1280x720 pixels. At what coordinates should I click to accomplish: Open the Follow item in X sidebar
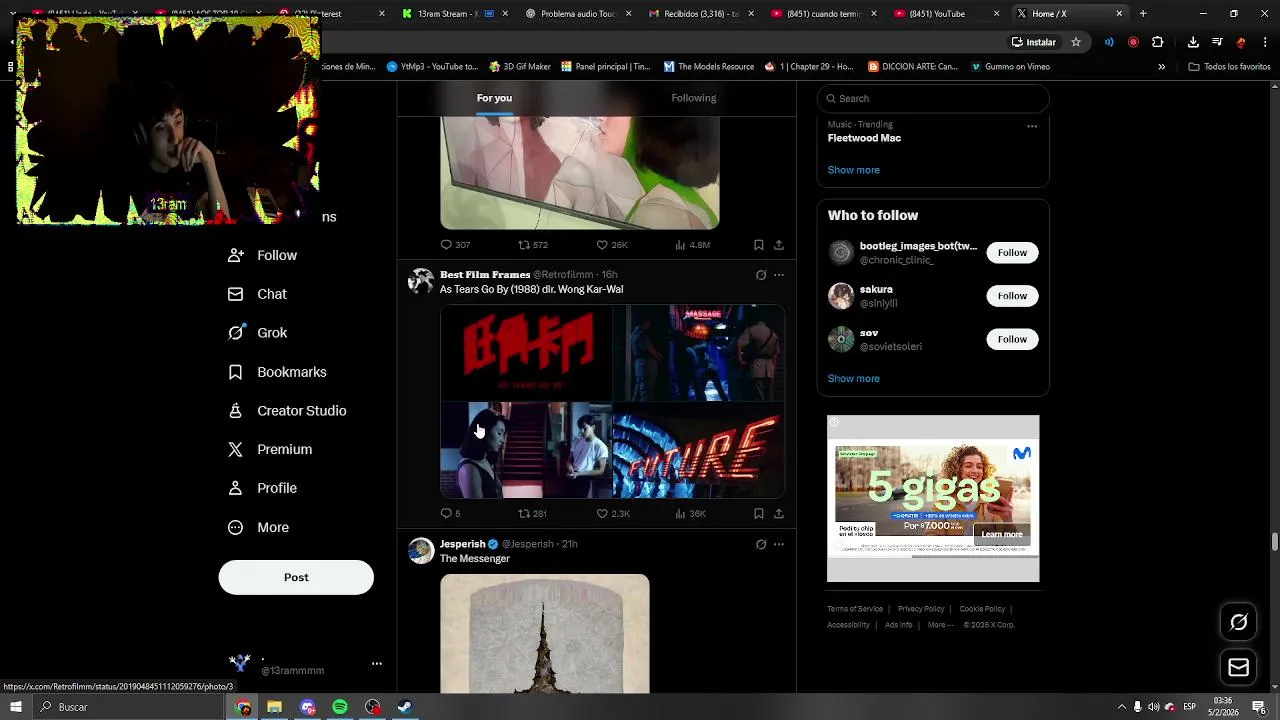pyautogui.click(x=263, y=255)
